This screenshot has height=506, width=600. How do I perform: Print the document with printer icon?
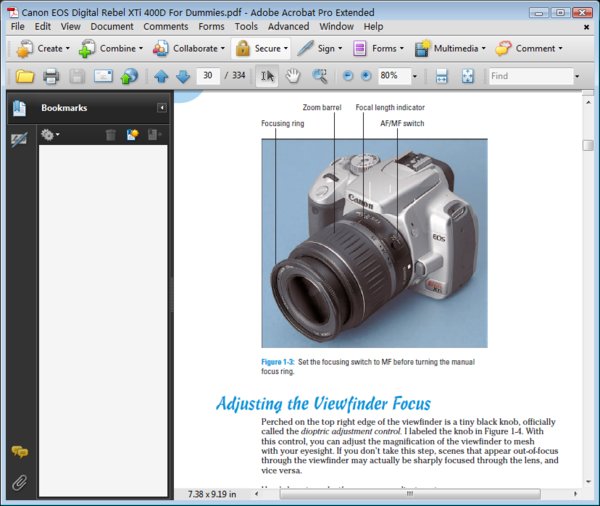pyautogui.click(x=51, y=76)
